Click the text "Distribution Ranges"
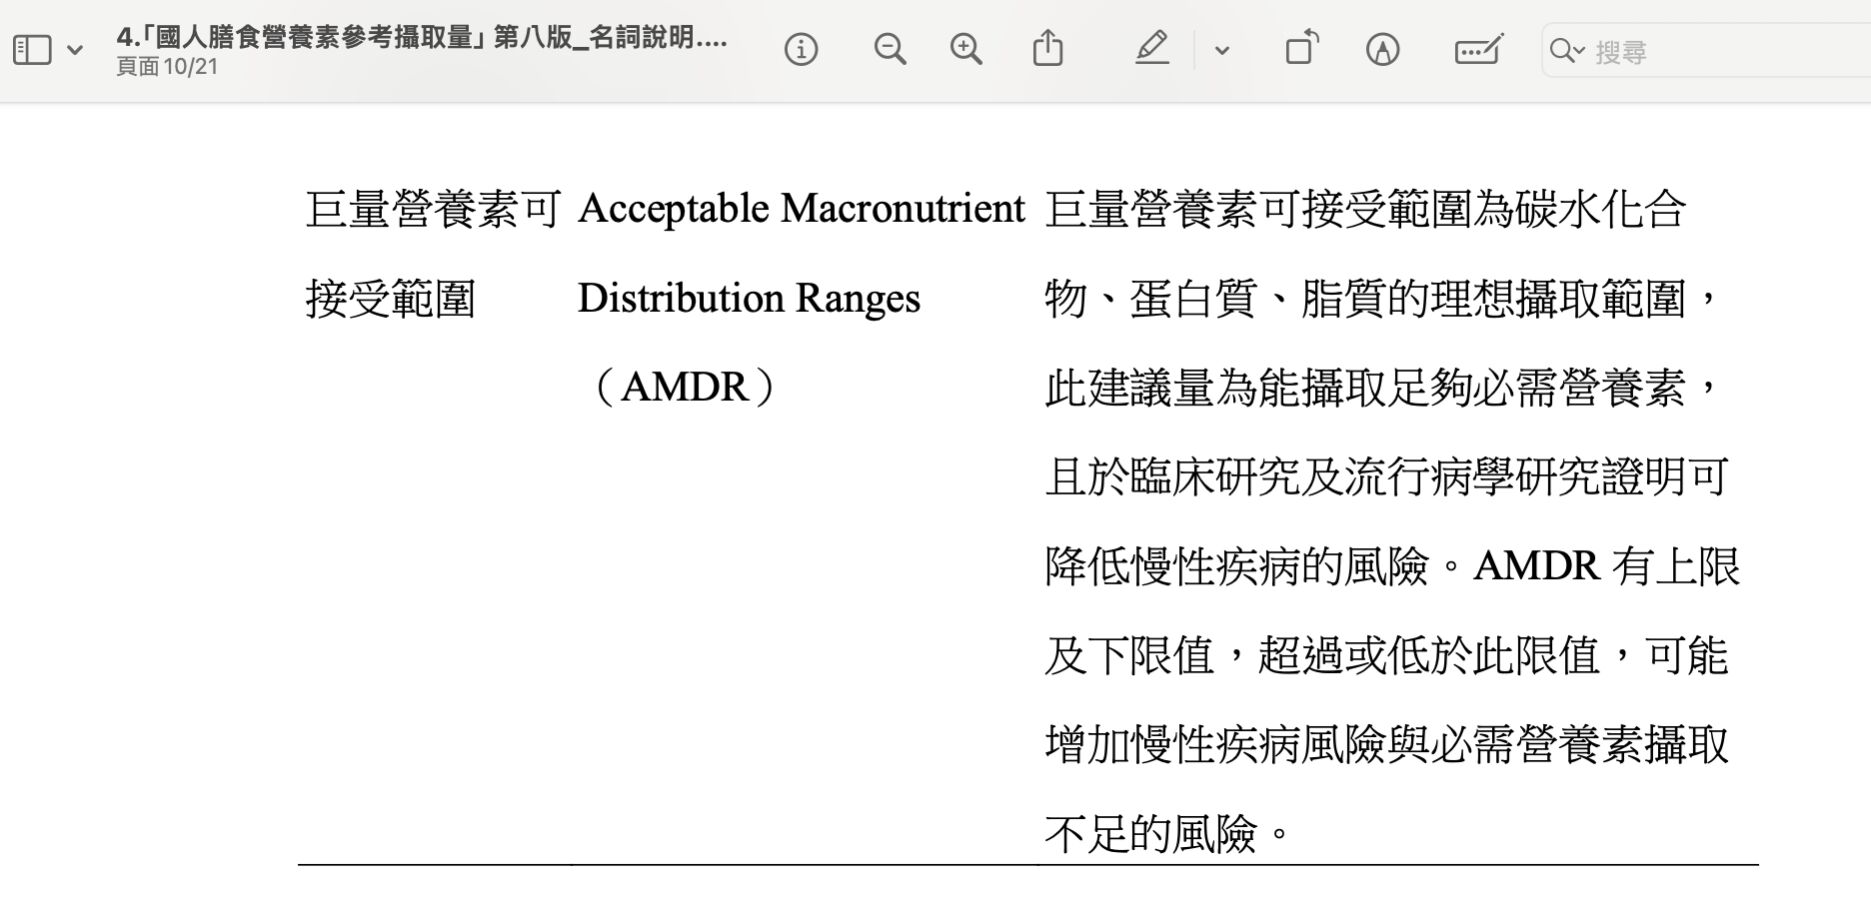This screenshot has width=1871, height=897. click(x=748, y=298)
